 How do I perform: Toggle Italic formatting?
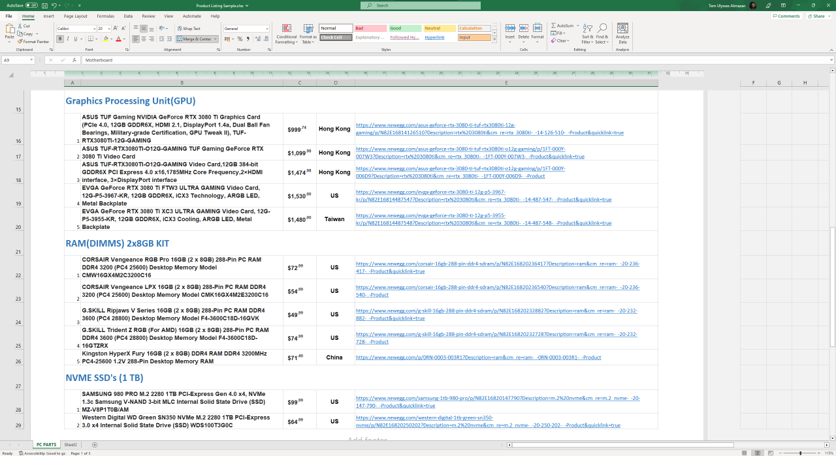coord(68,39)
